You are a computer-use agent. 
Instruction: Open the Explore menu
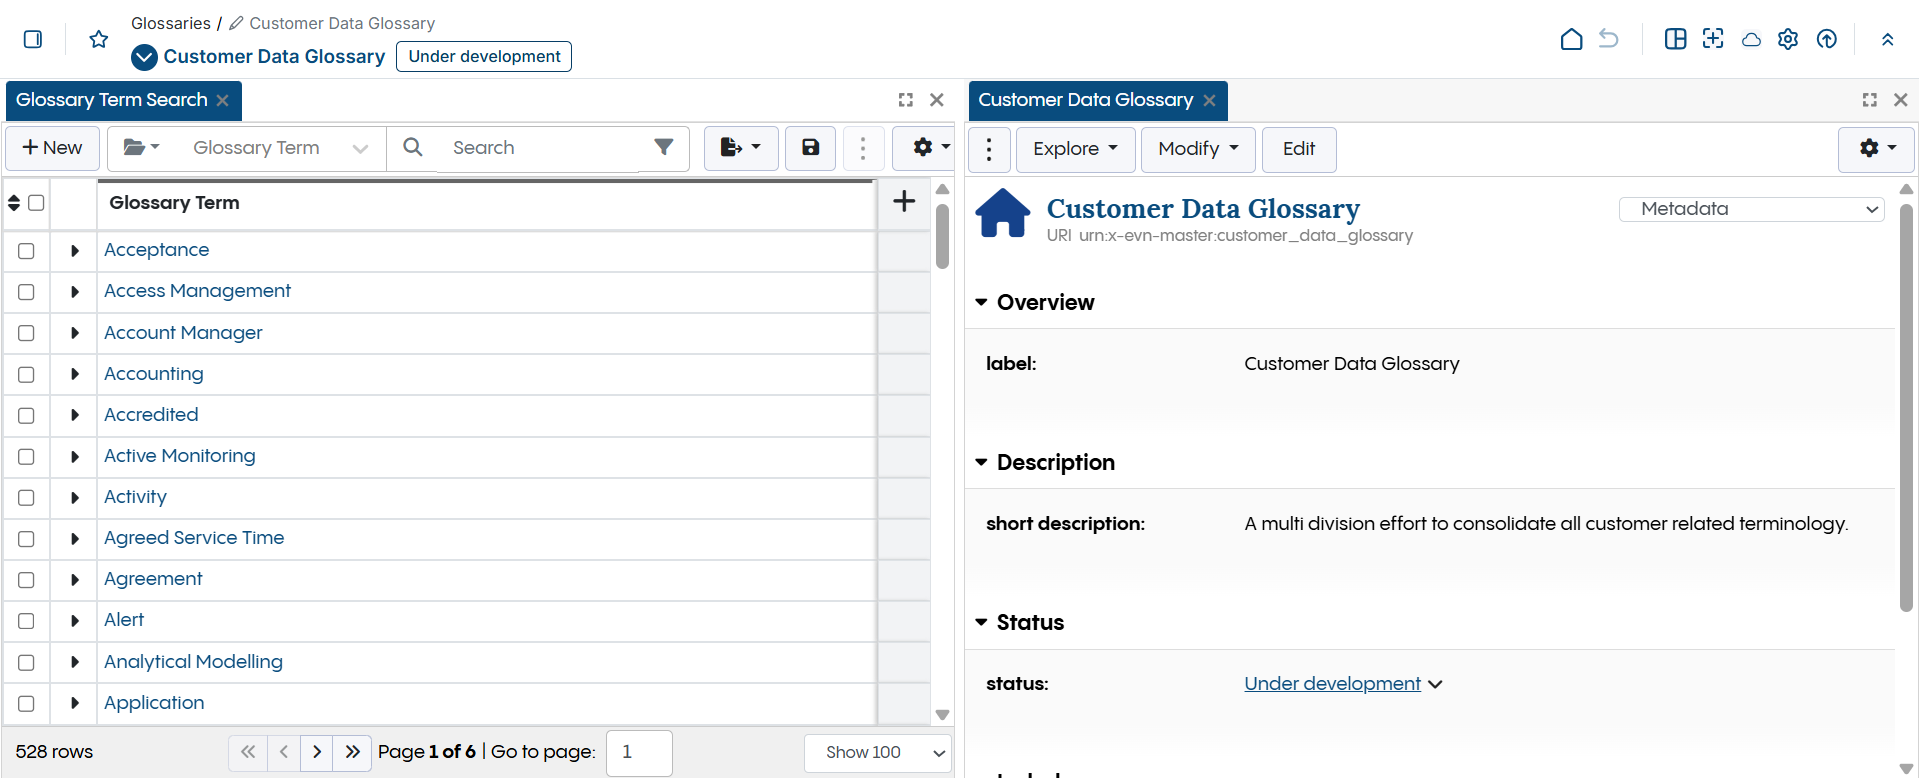pyautogui.click(x=1075, y=149)
